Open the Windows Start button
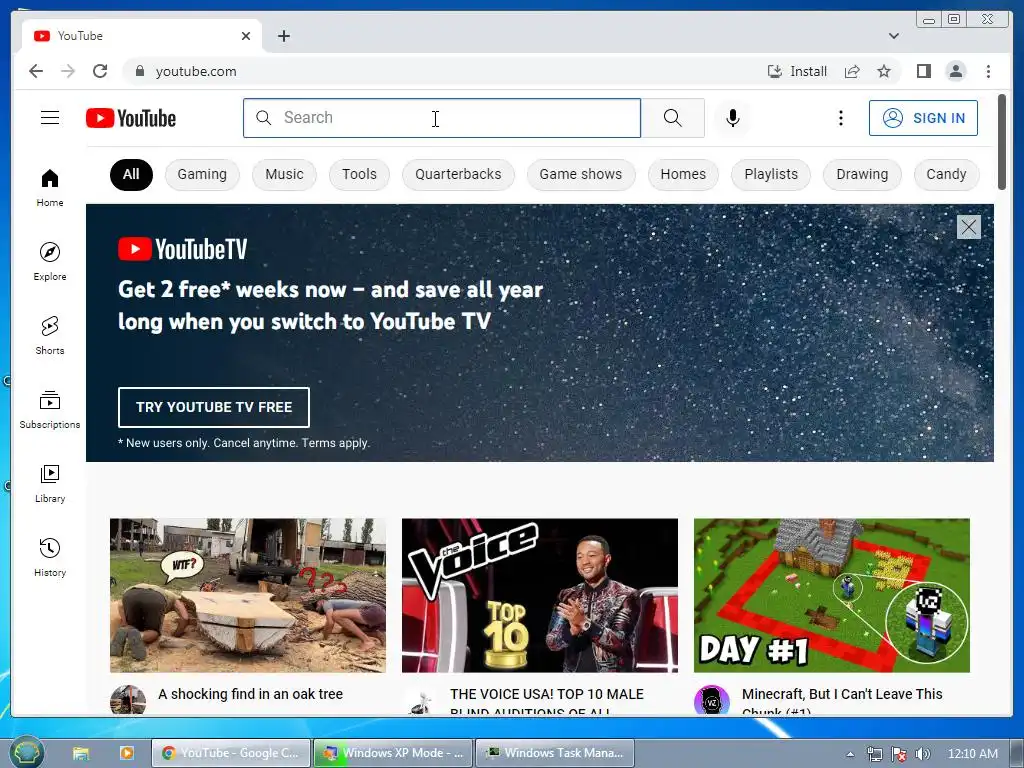The height and width of the screenshot is (768, 1024). 26,752
